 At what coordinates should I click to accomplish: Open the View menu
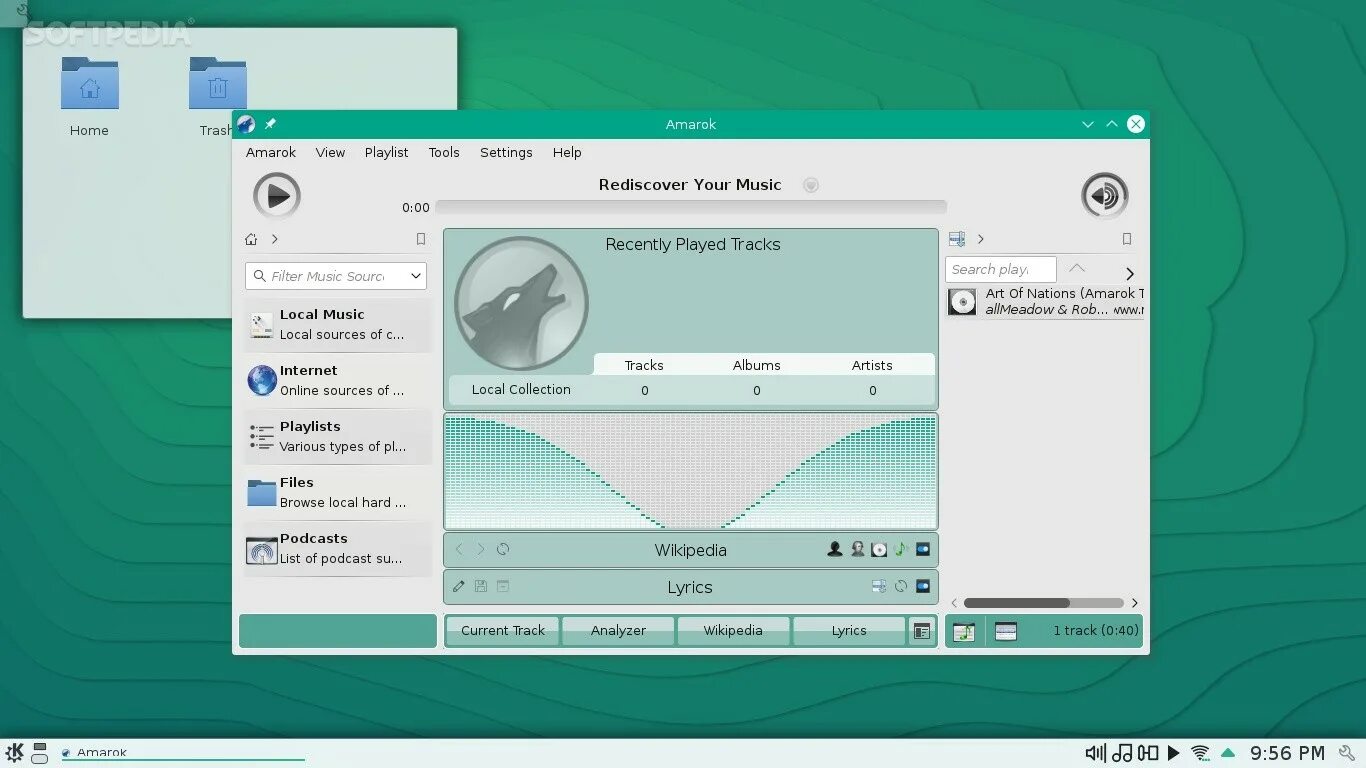point(330,152)
